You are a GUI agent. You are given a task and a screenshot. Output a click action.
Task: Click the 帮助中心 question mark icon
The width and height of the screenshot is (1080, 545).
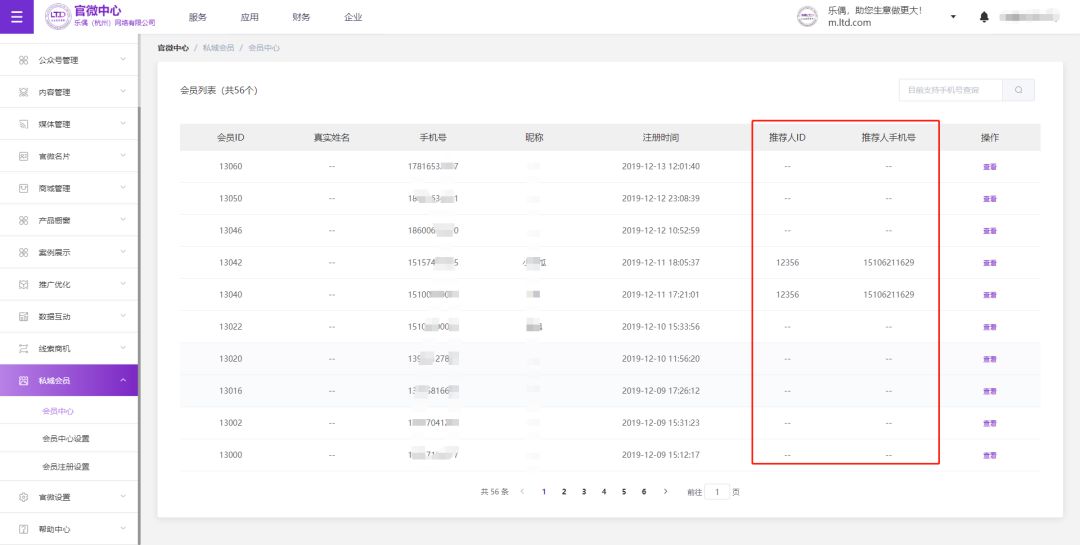click(x=24, y=529)
